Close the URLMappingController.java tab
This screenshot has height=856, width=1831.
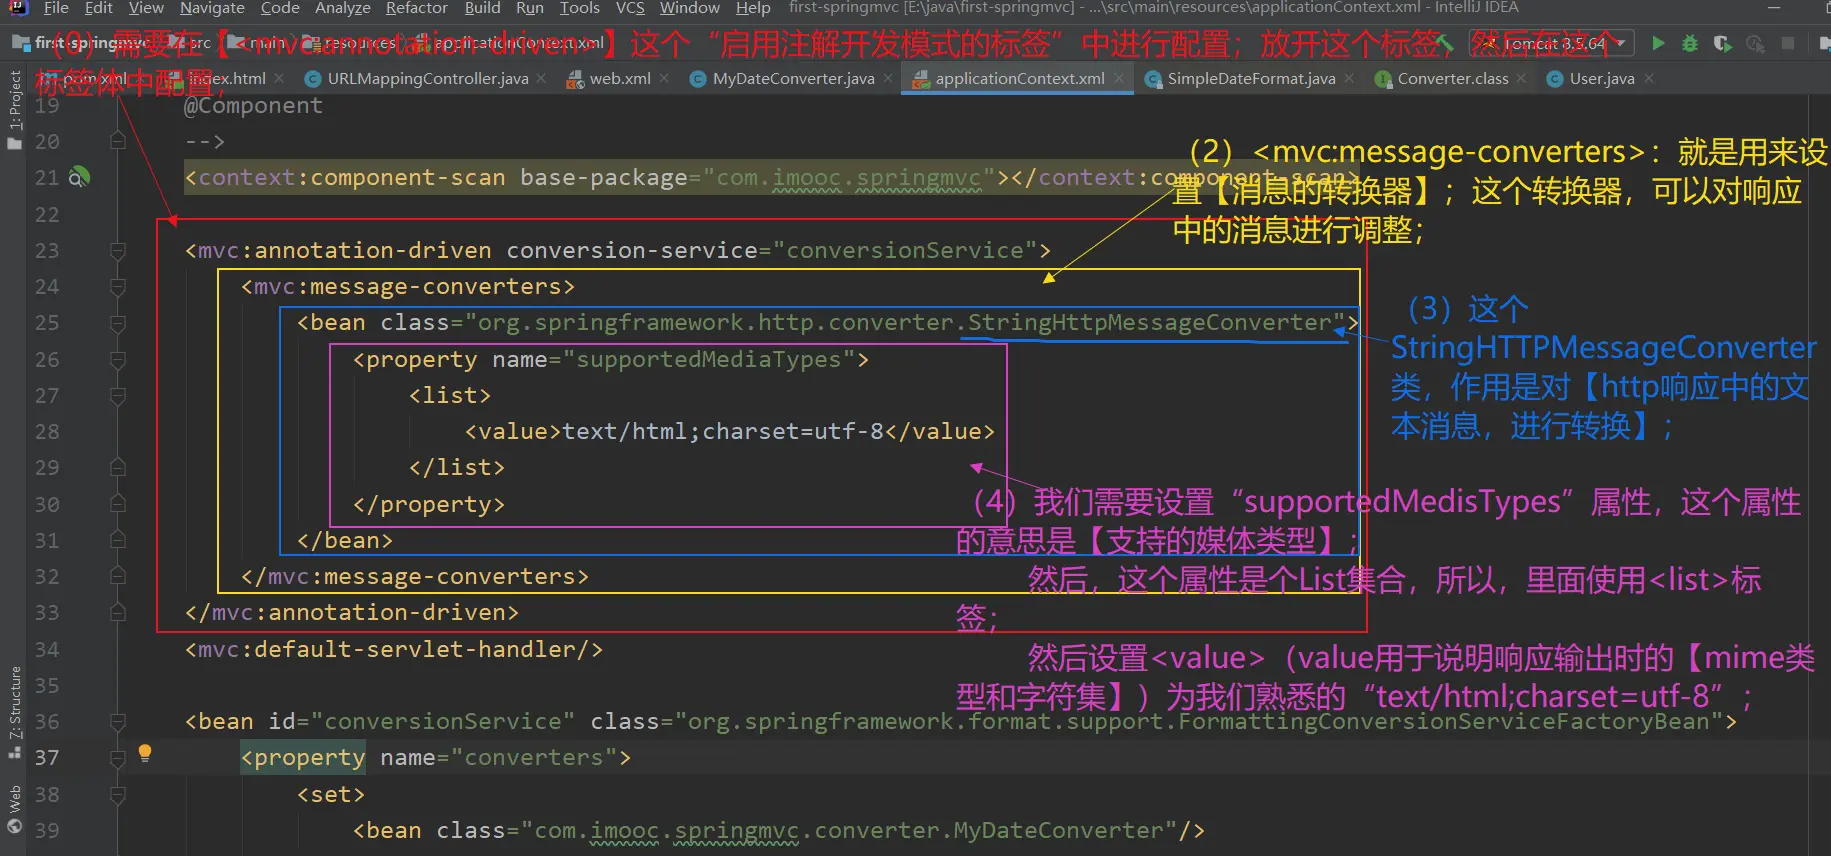[x=541, y=78]
